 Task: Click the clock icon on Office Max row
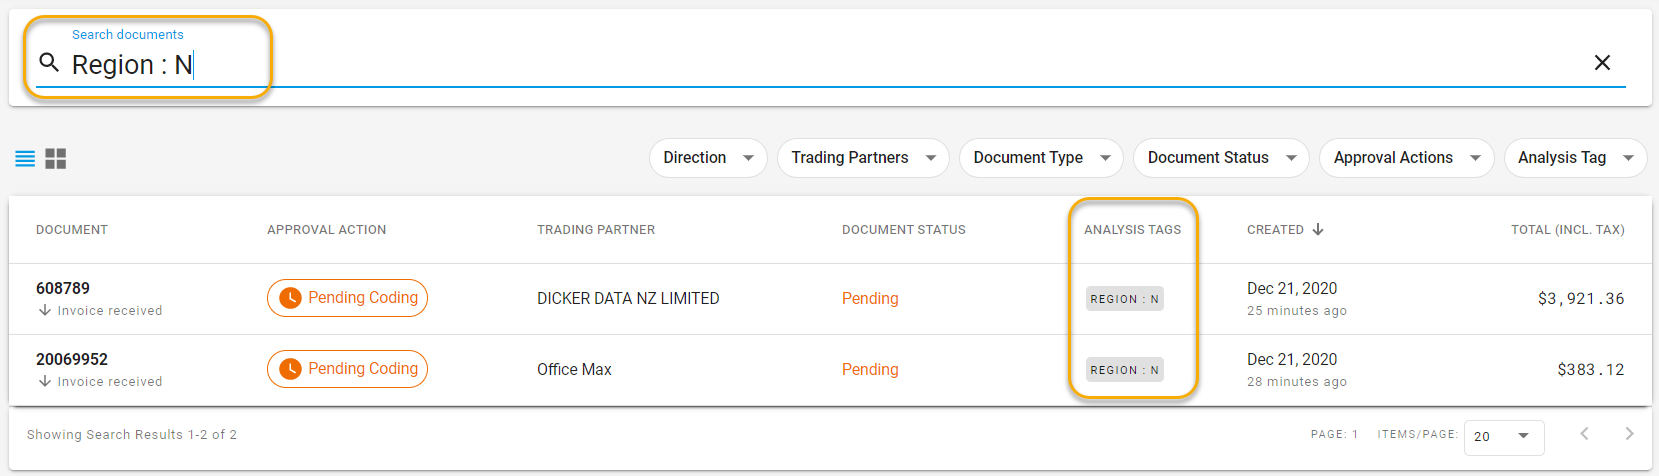290,369
